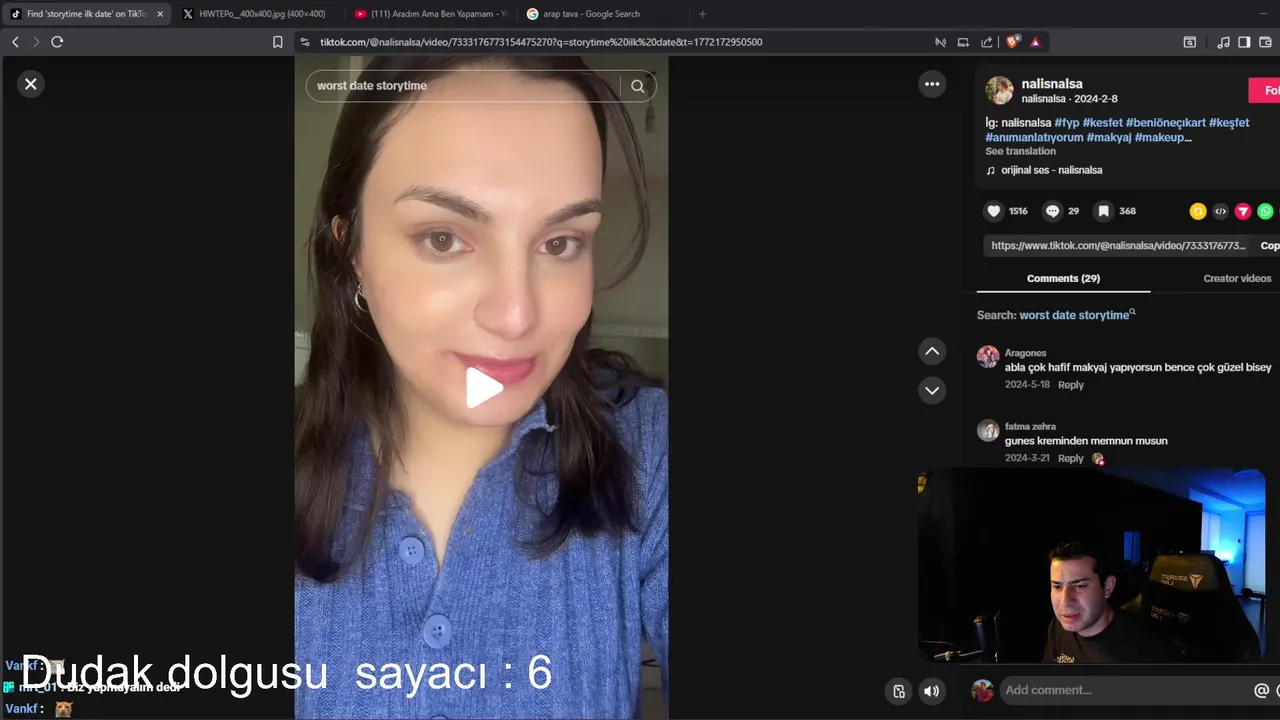Share to WhatsApp with the green icon
1280x720 pixels.
point(1266,211)
